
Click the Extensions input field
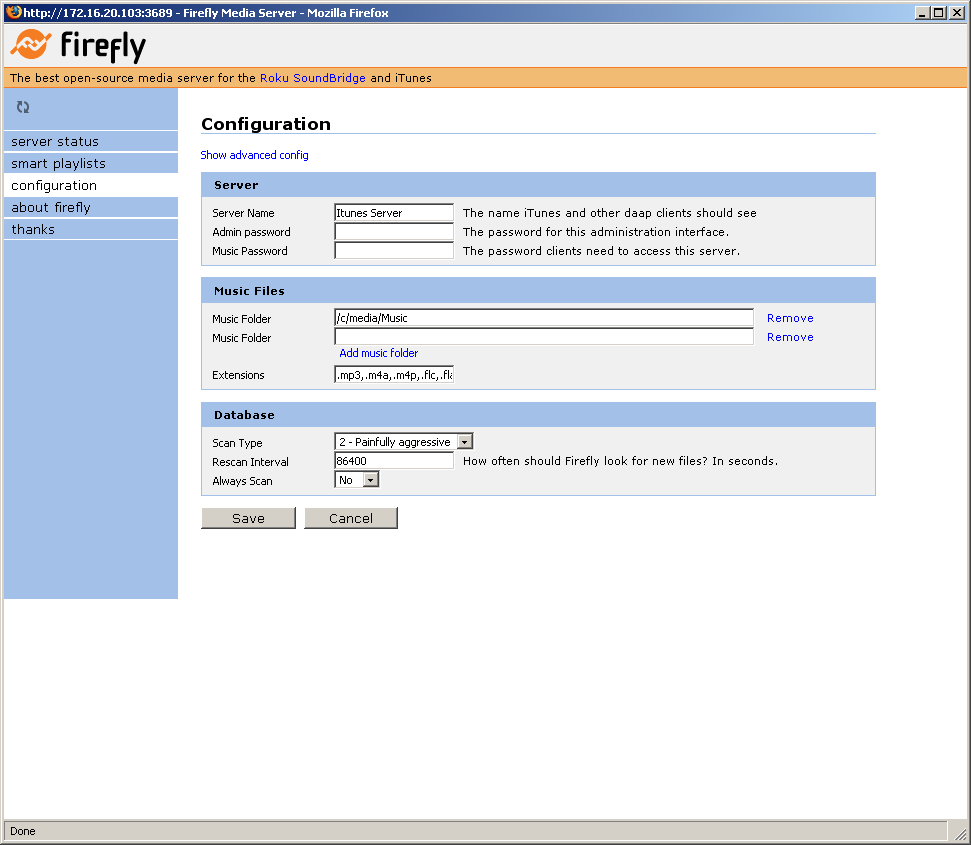(x=394, y=375)
